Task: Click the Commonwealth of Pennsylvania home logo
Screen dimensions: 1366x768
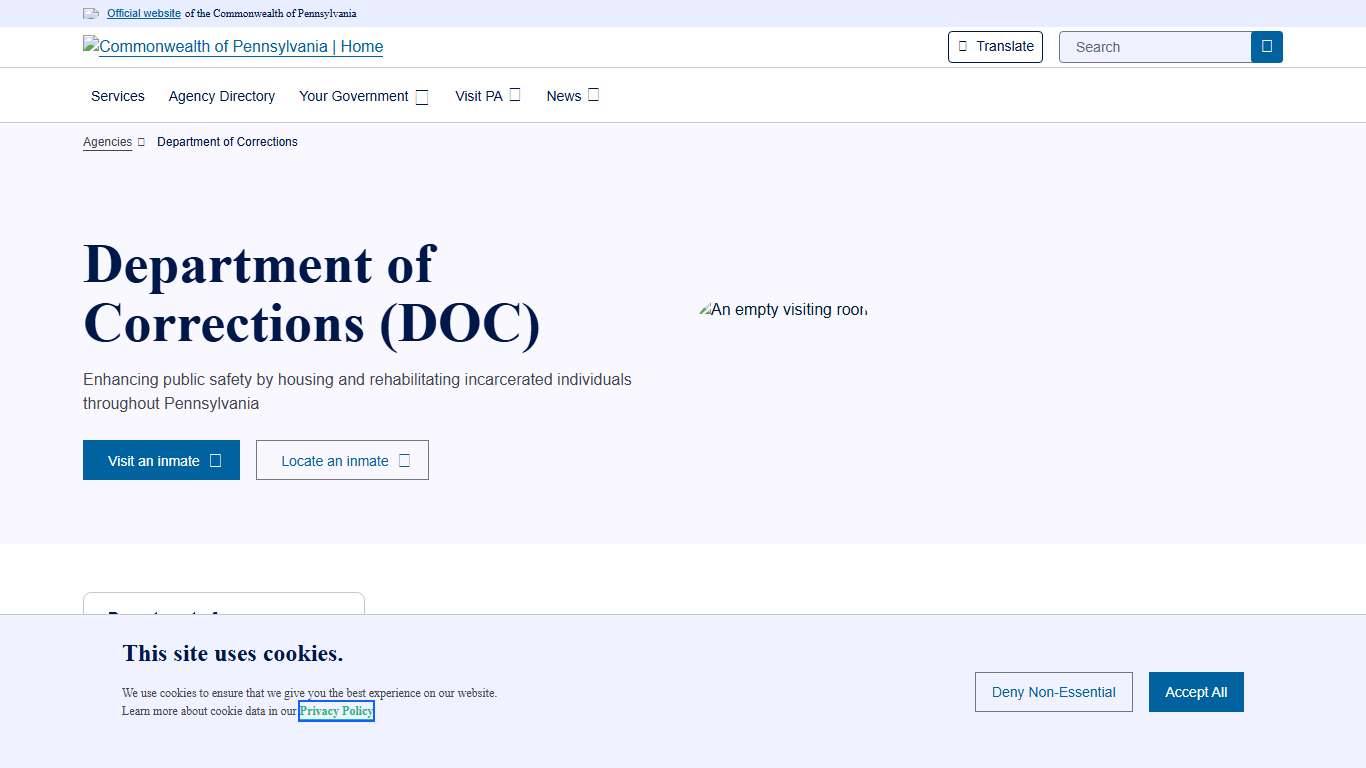Action: [x=233, y=46]
